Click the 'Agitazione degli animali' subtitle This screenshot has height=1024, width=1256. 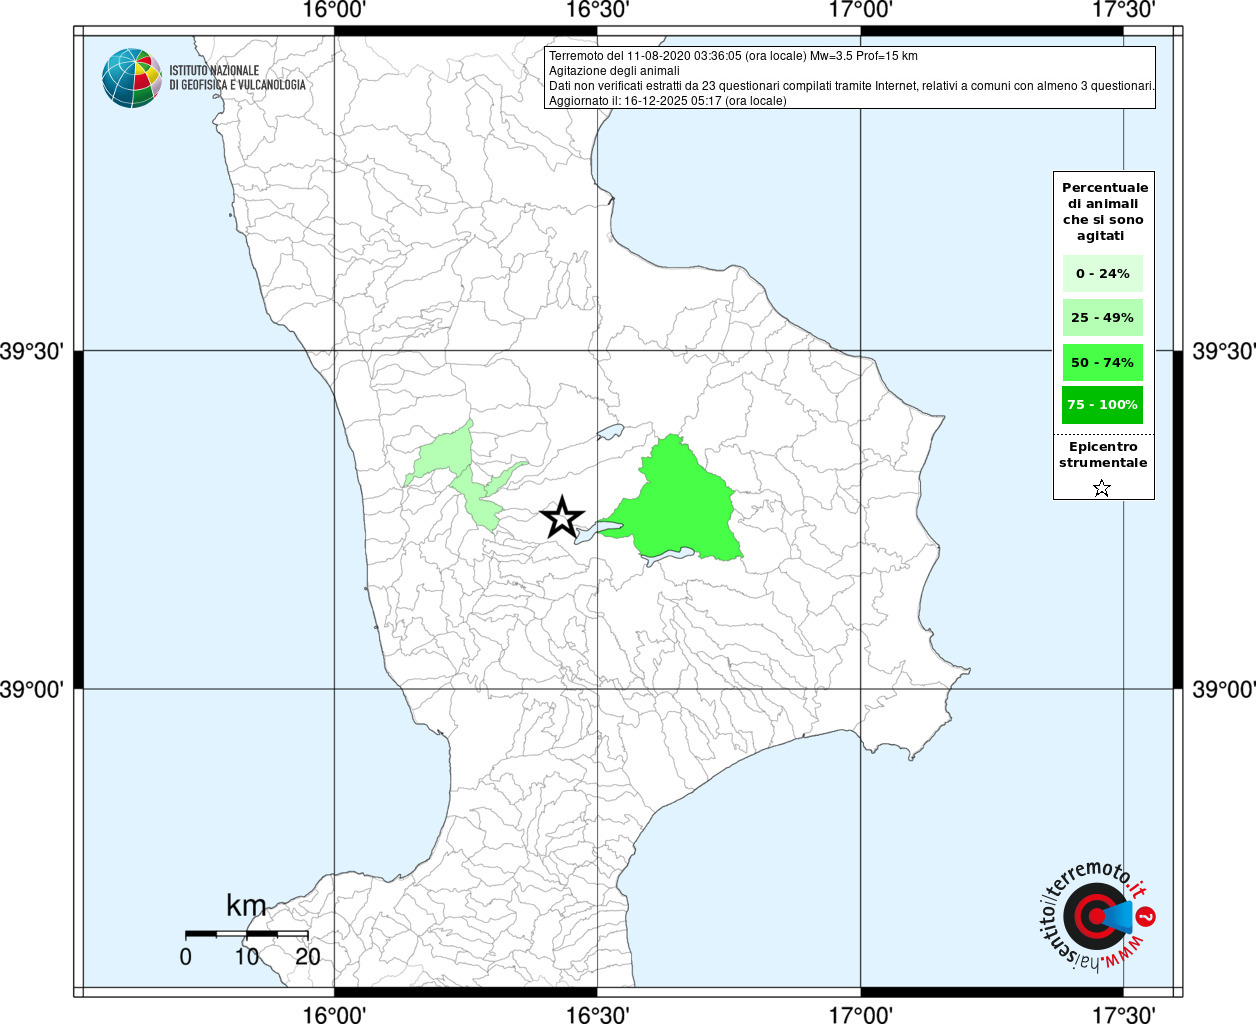[614, 71]
